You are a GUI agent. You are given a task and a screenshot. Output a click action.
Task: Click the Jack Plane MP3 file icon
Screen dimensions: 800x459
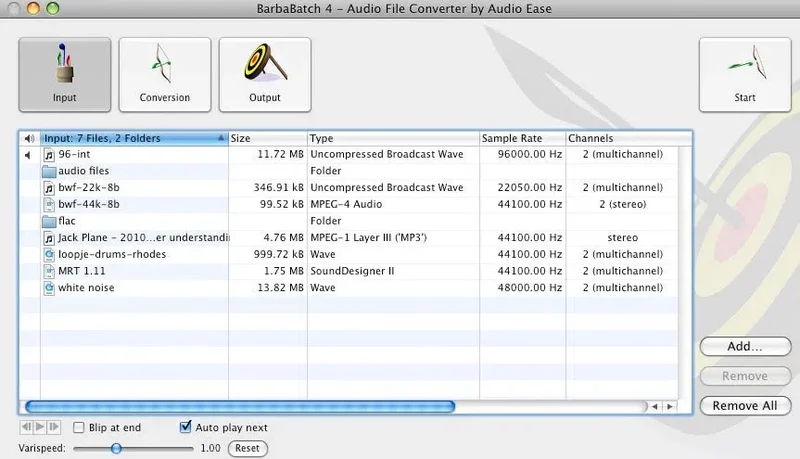point(49,238)
